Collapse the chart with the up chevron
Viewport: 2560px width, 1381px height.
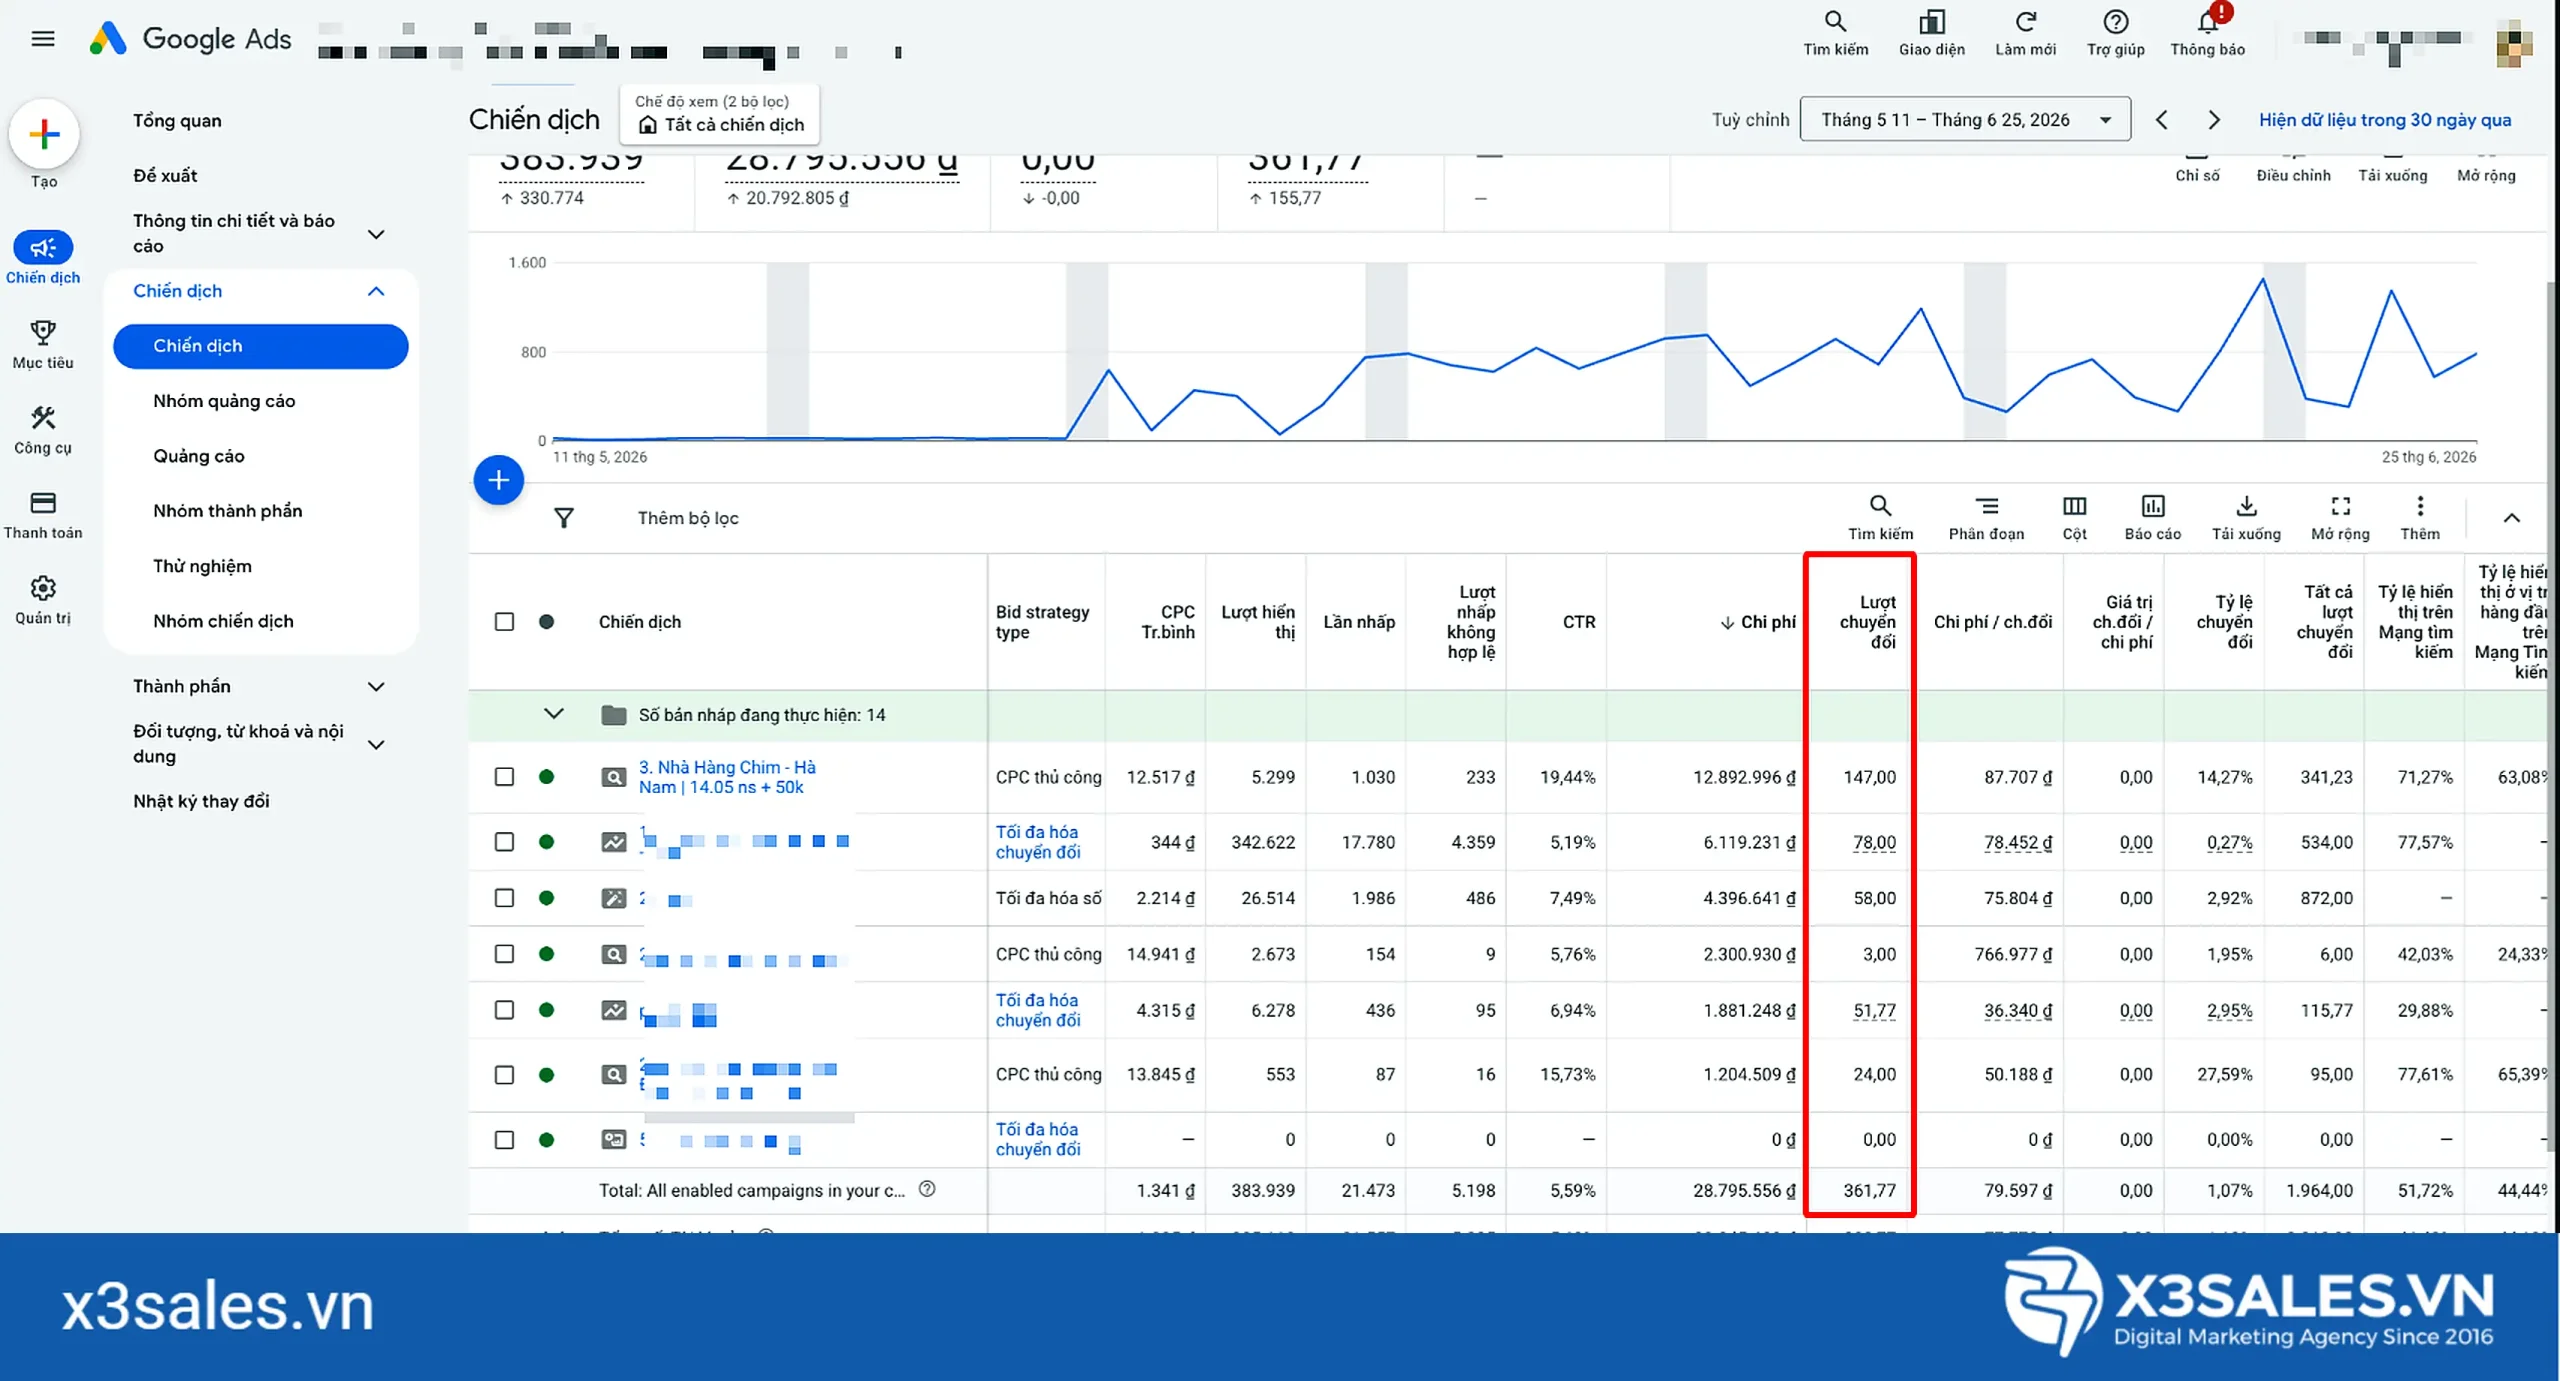click(x=2511, y=517)
